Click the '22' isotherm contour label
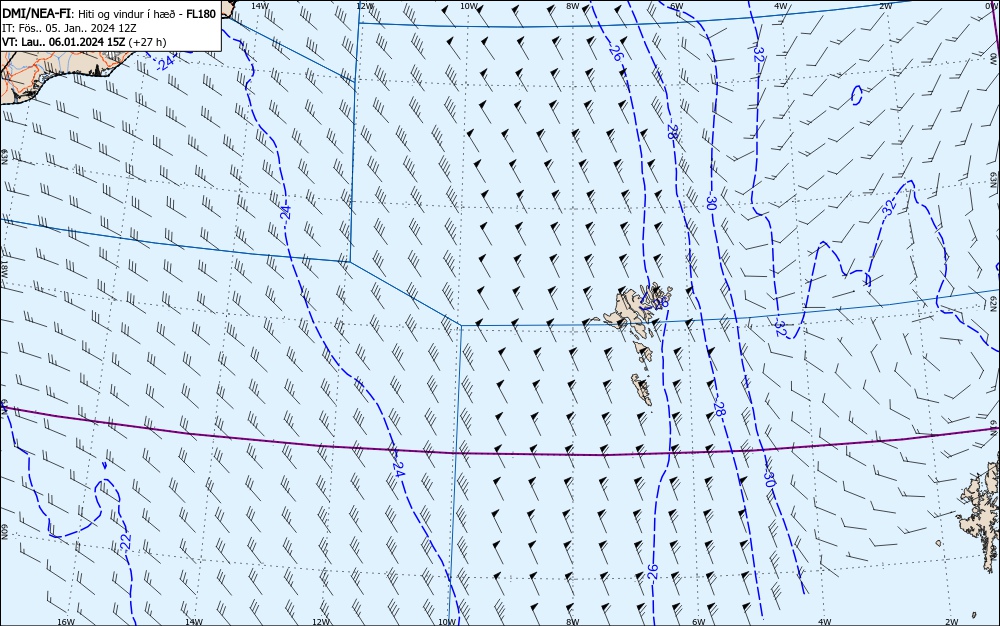1000x626 pixels. click(126, 542)
